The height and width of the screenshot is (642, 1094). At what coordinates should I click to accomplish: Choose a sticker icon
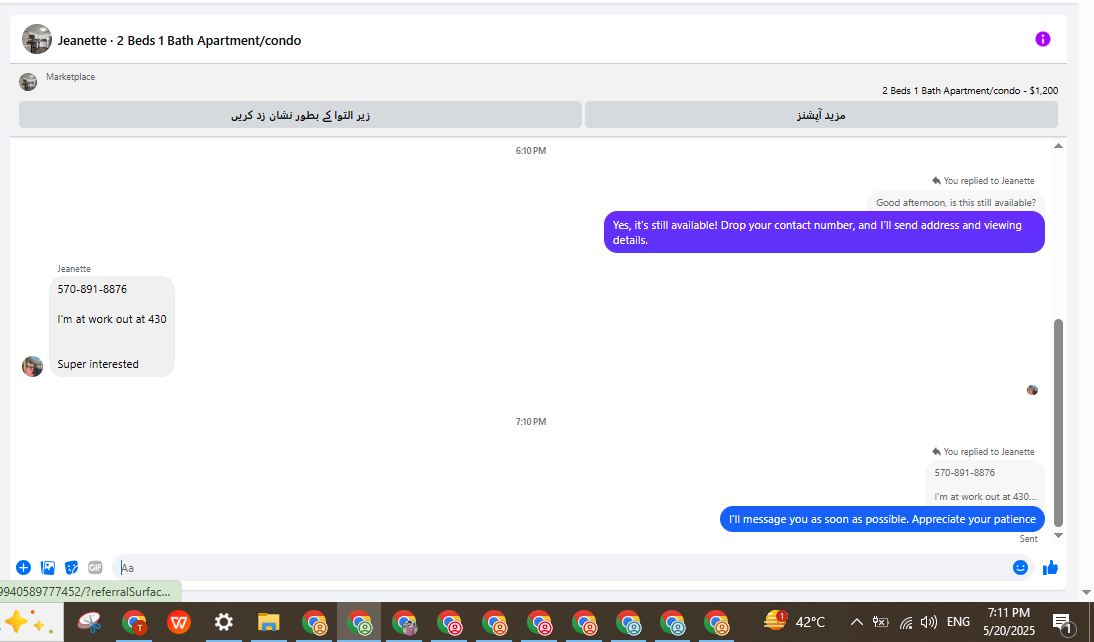[72, 567]
